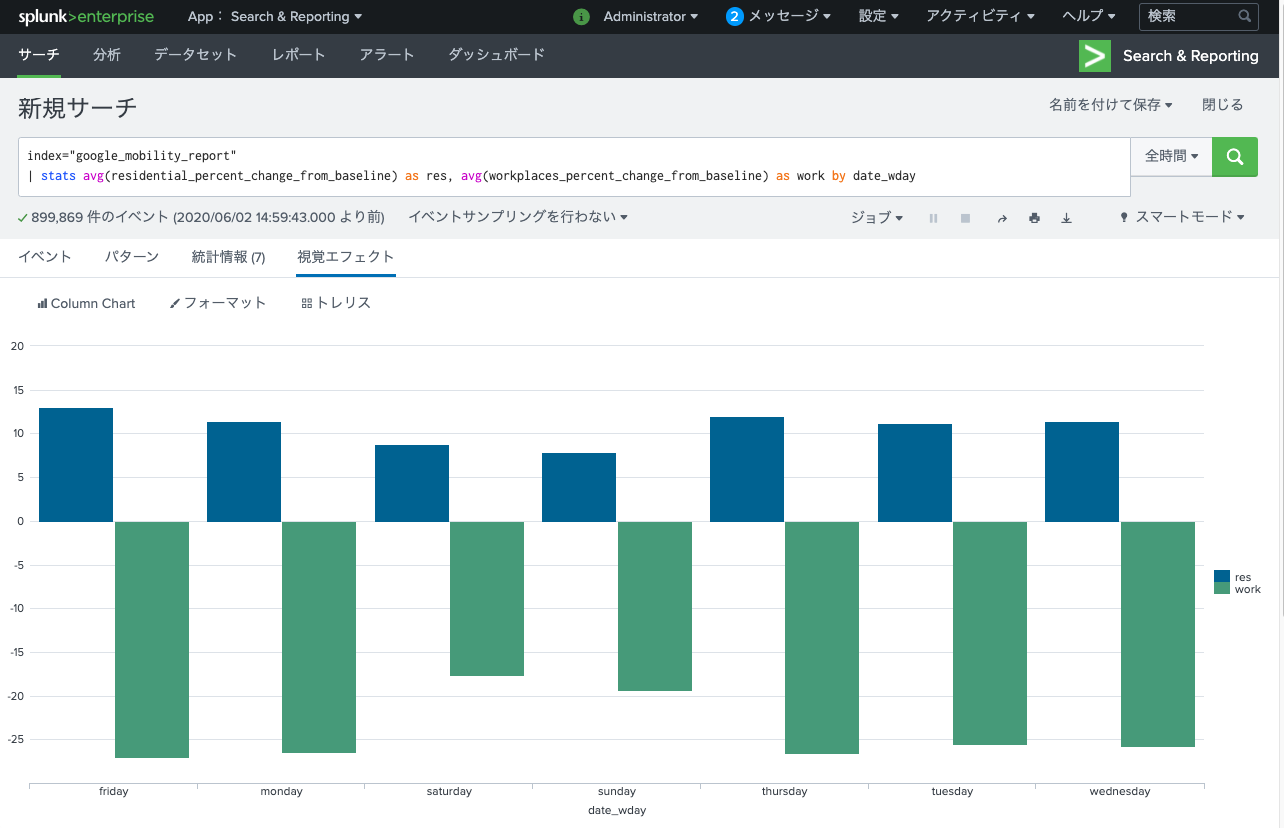Export the search results via download icon
The image size is (1284, 828).
tap(1066, 217)
